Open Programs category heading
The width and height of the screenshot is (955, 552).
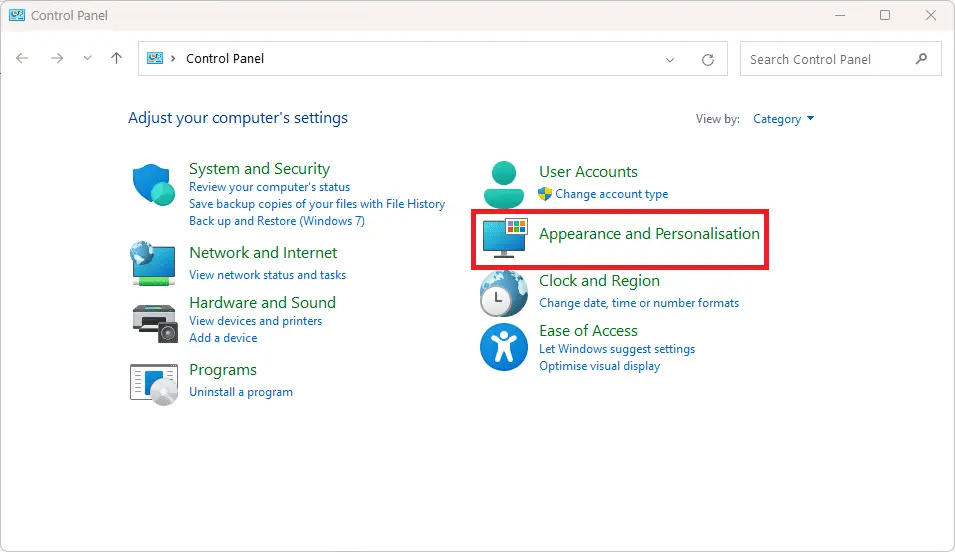pyautogui.click(x=223, y=370)
